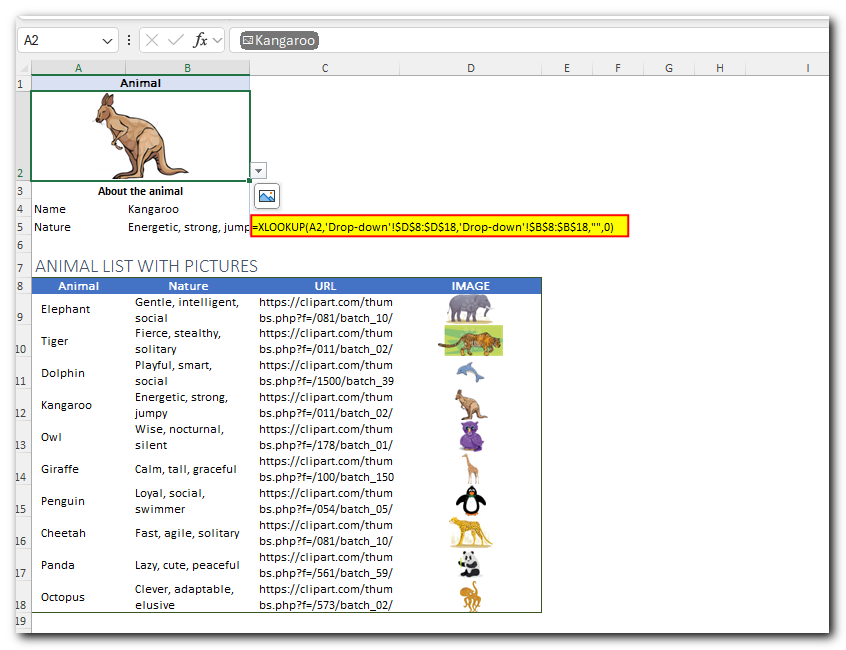Click 'Calm, tall, graceful' nature cell
The image size is (846, 650).
[188, 469]
